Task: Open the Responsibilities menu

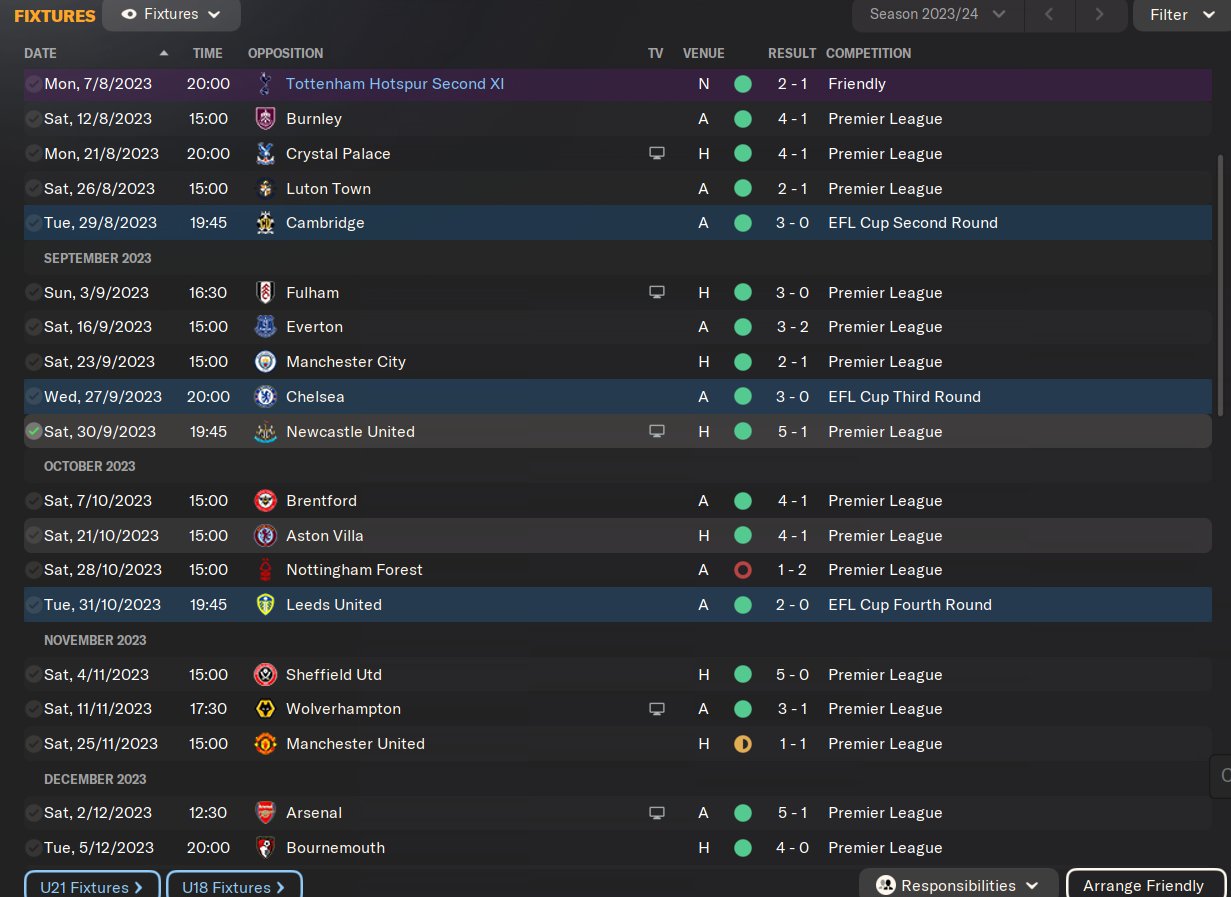Action: click(x=957, y=886)
